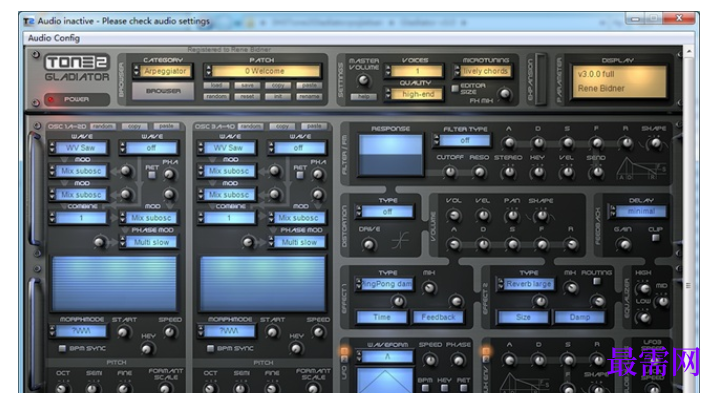This screenshot has width=719, height=393.
Task: Click the patch save button
Action: pyautogui.click(x=247, y=85)
